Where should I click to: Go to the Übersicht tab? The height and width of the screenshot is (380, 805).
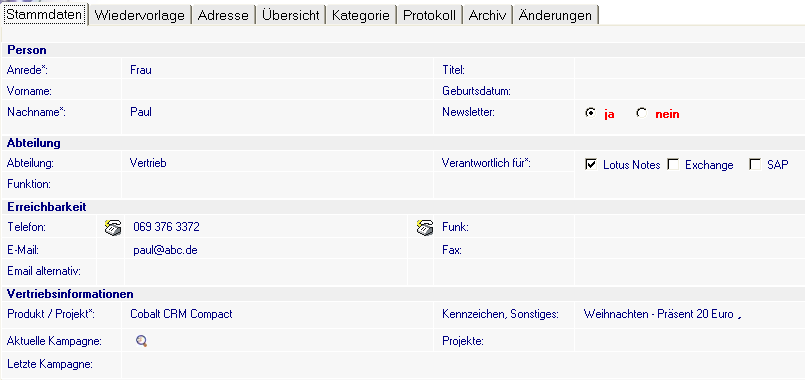291,15
